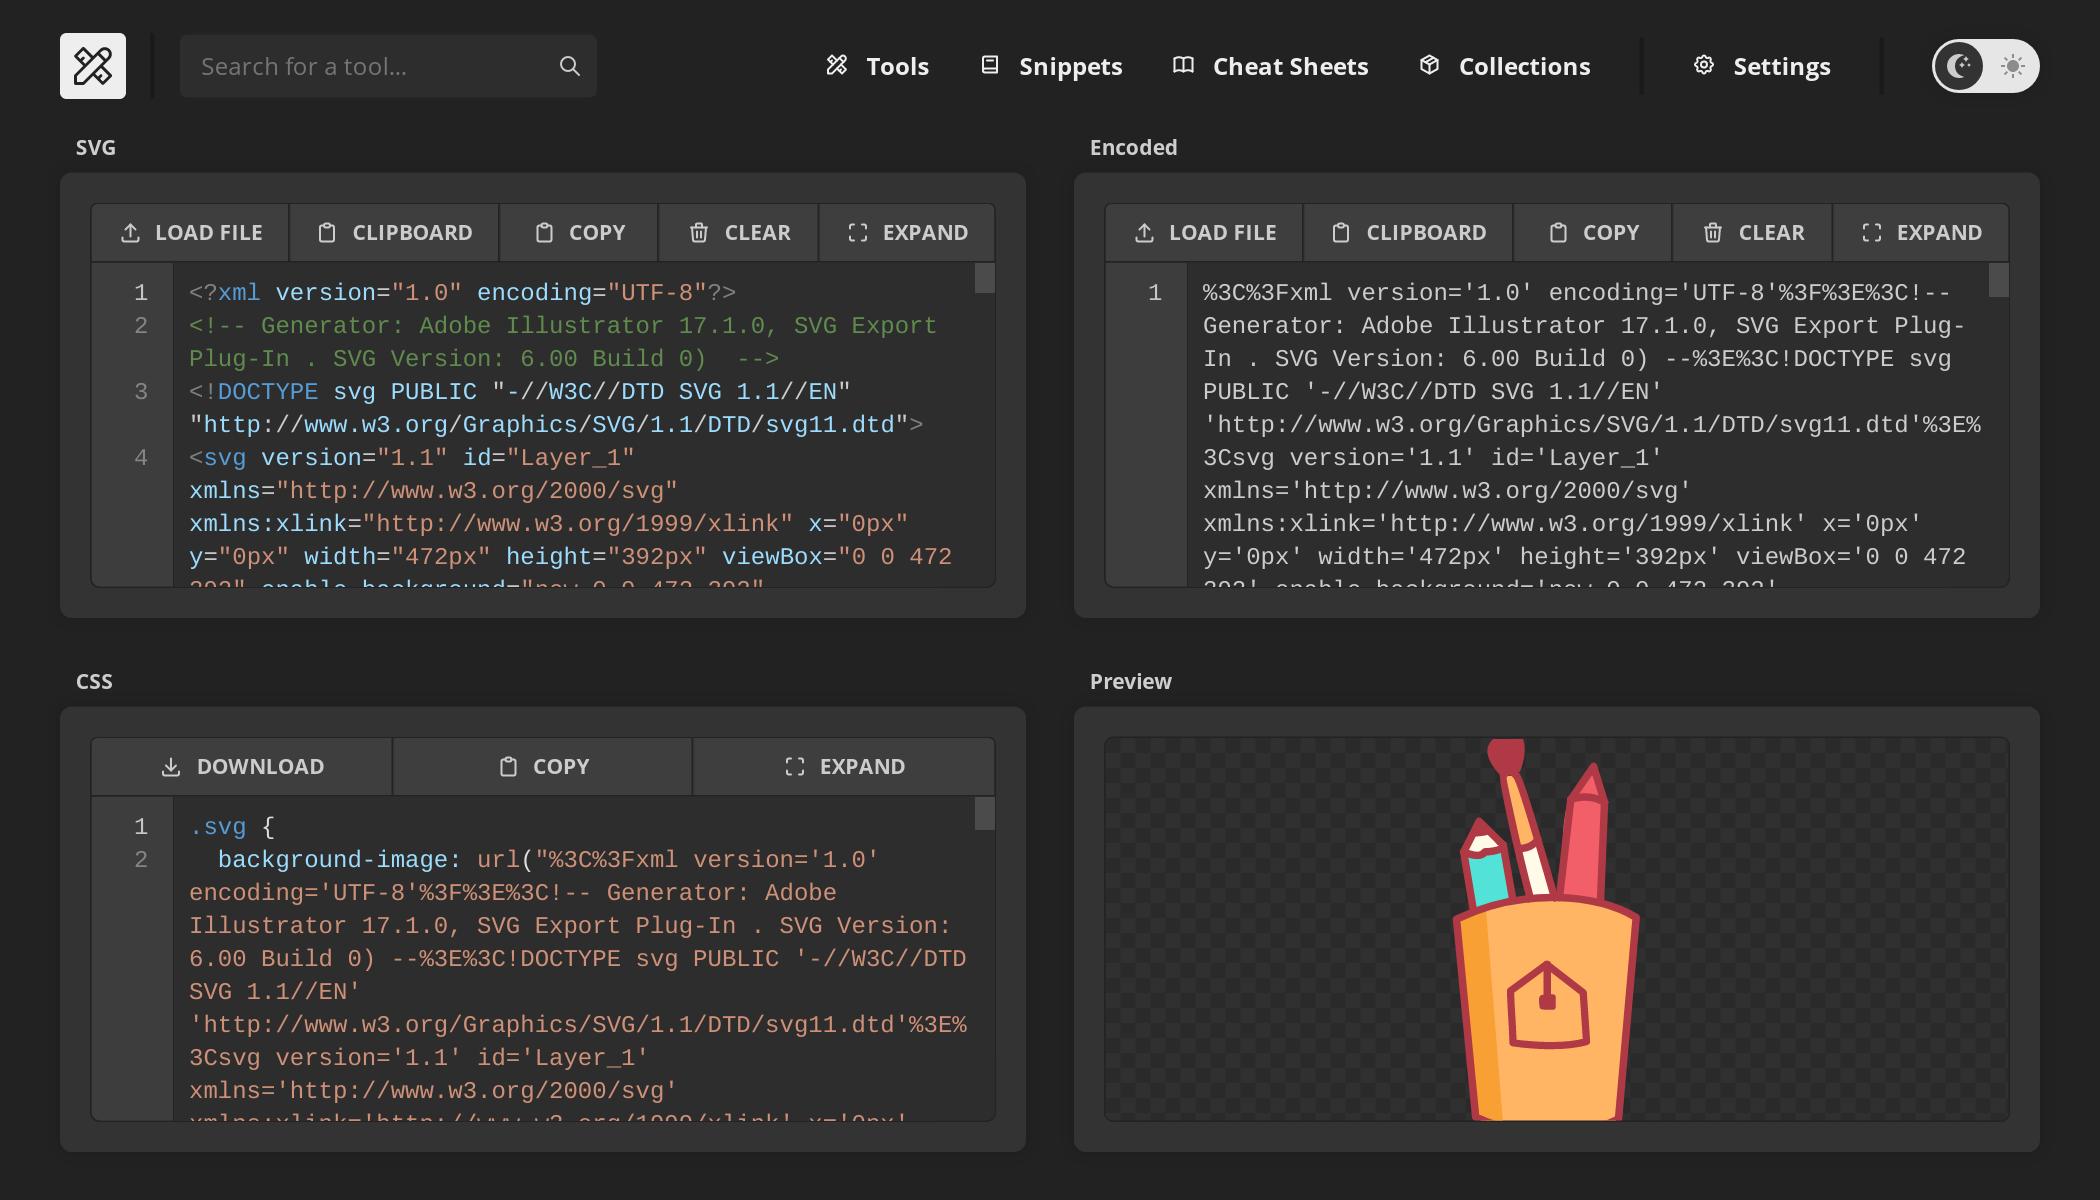Screen dimensions: 2100x1200
Task: Open the Cheat Sheets menu
Action: [x=1270, y=66]
